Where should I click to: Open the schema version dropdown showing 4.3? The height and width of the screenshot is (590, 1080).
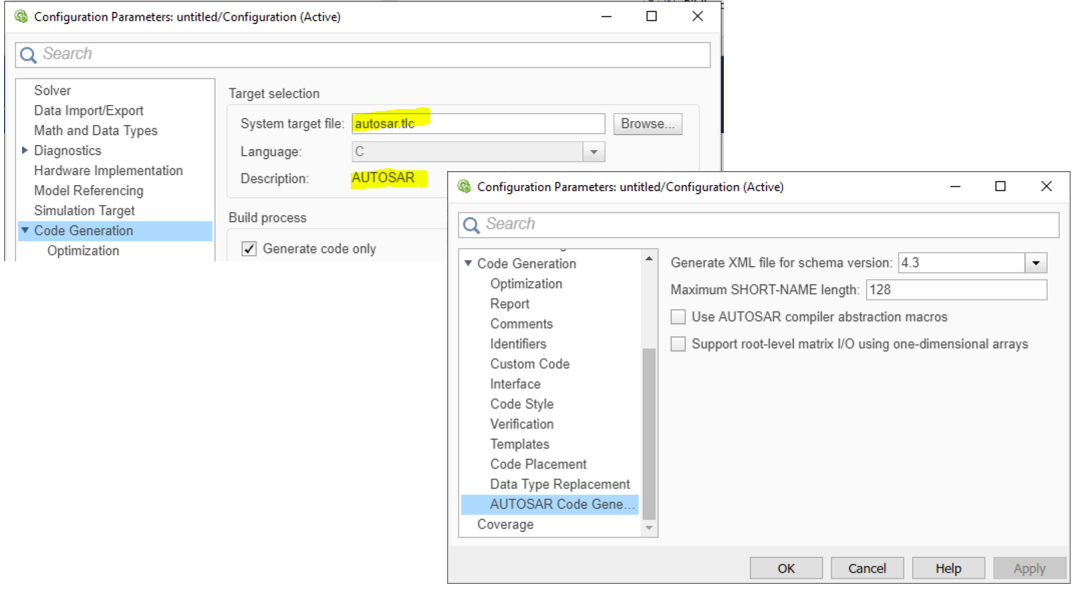pyautogui.click(x=1036, y=262)
